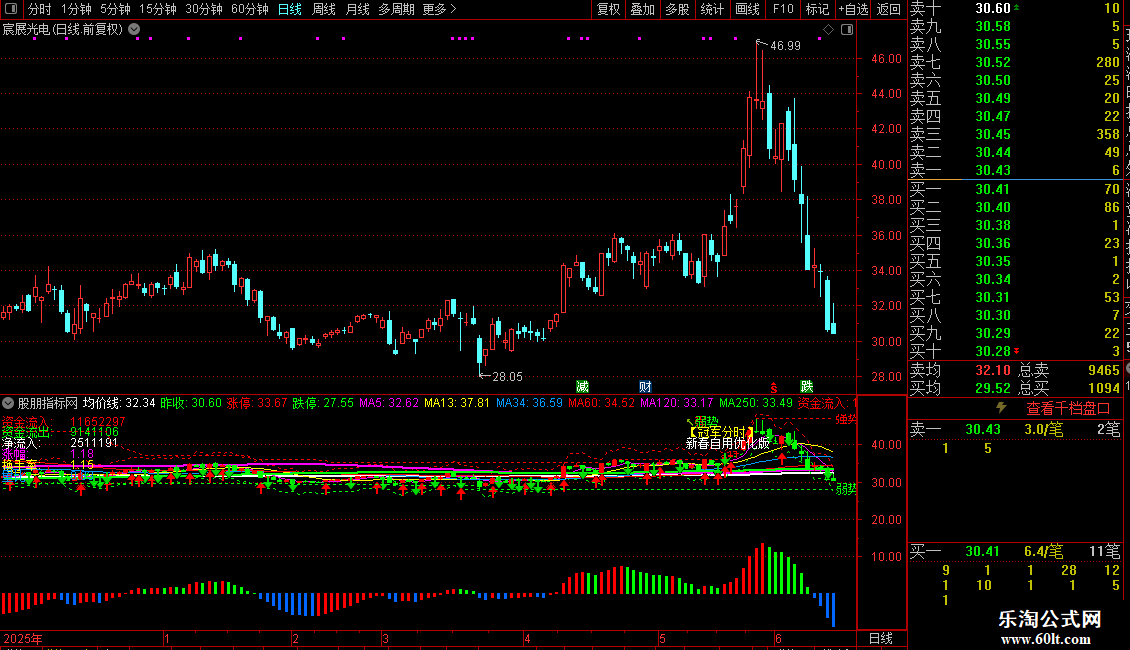Click the 2025年 date axis label

click(x=23, y=638)
